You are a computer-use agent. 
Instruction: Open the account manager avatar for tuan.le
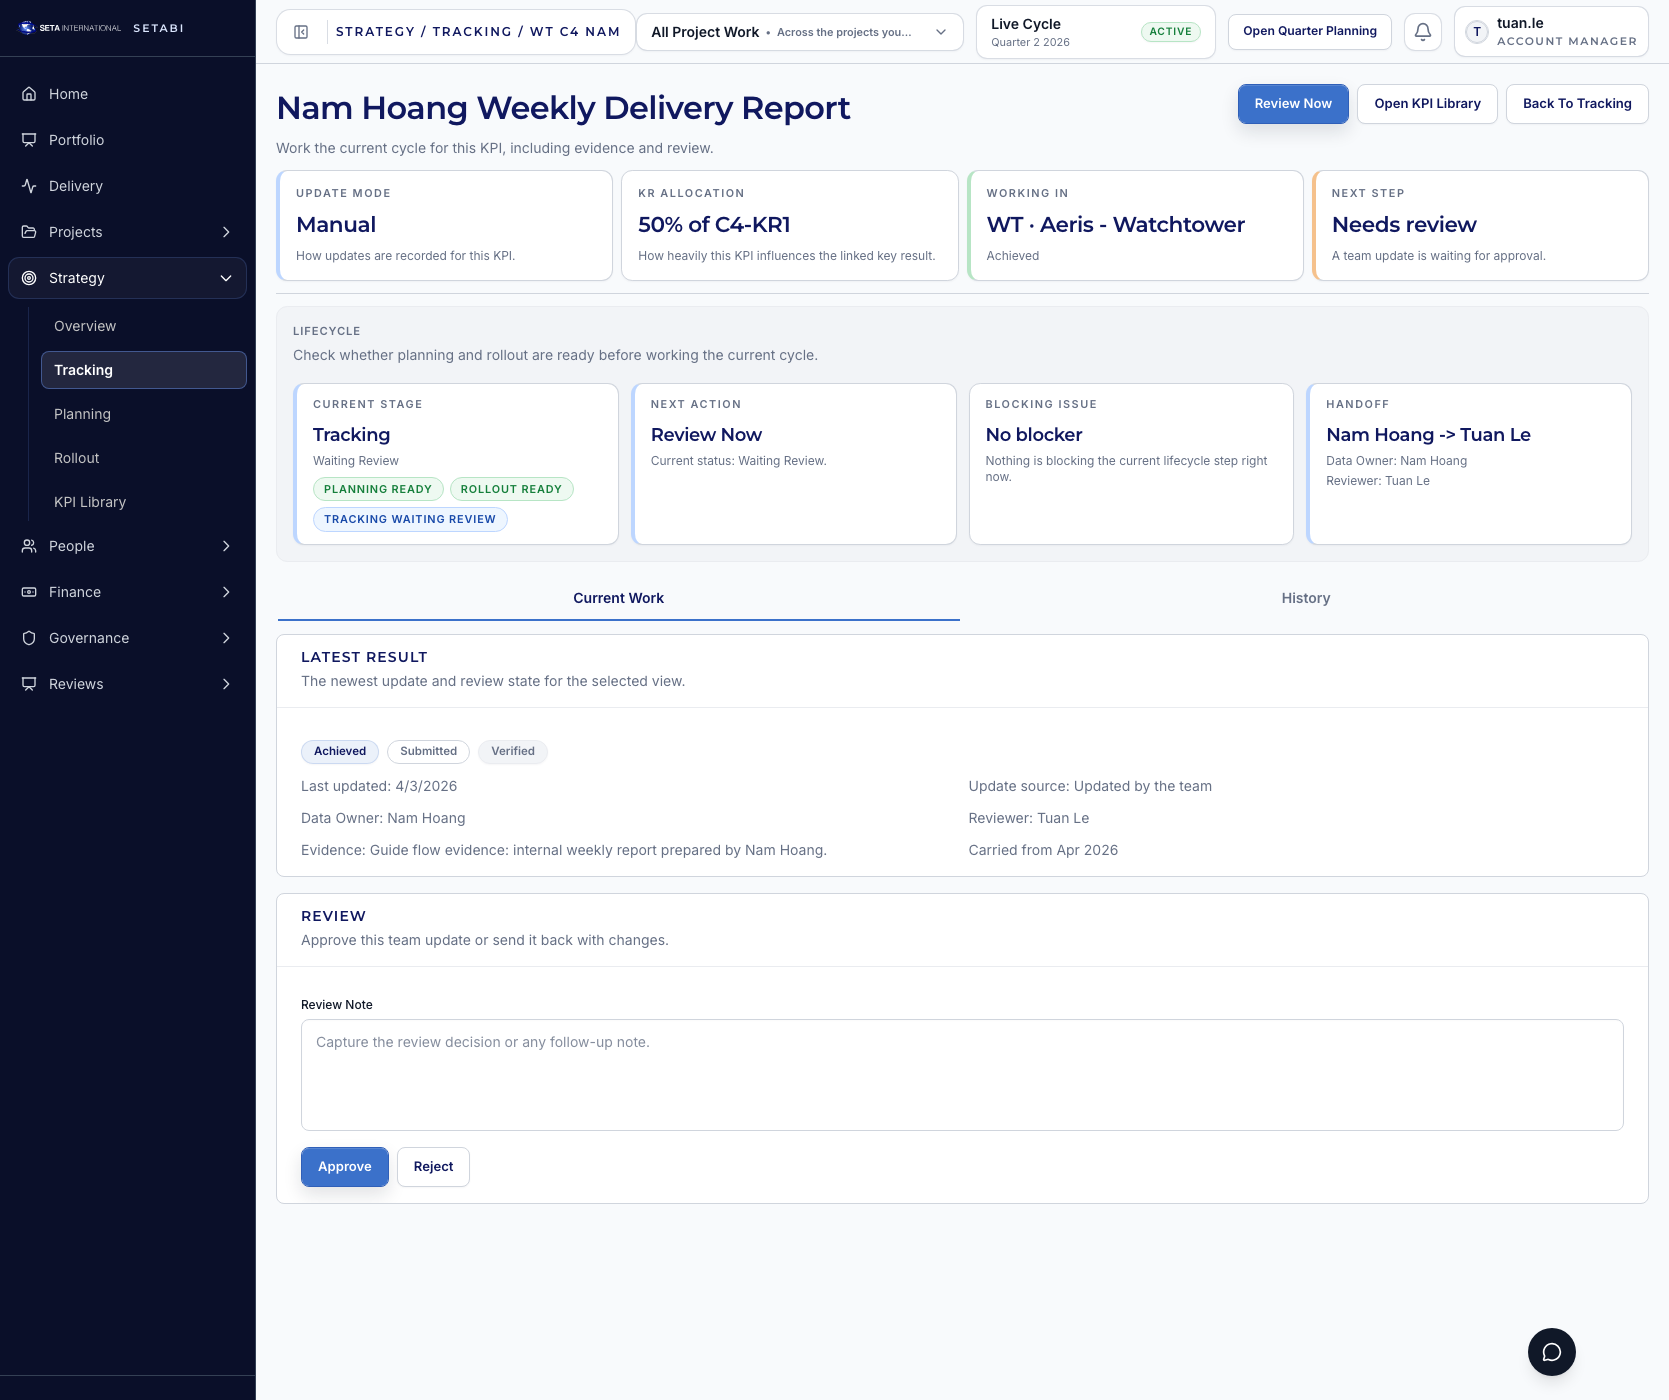[1476, 31]
